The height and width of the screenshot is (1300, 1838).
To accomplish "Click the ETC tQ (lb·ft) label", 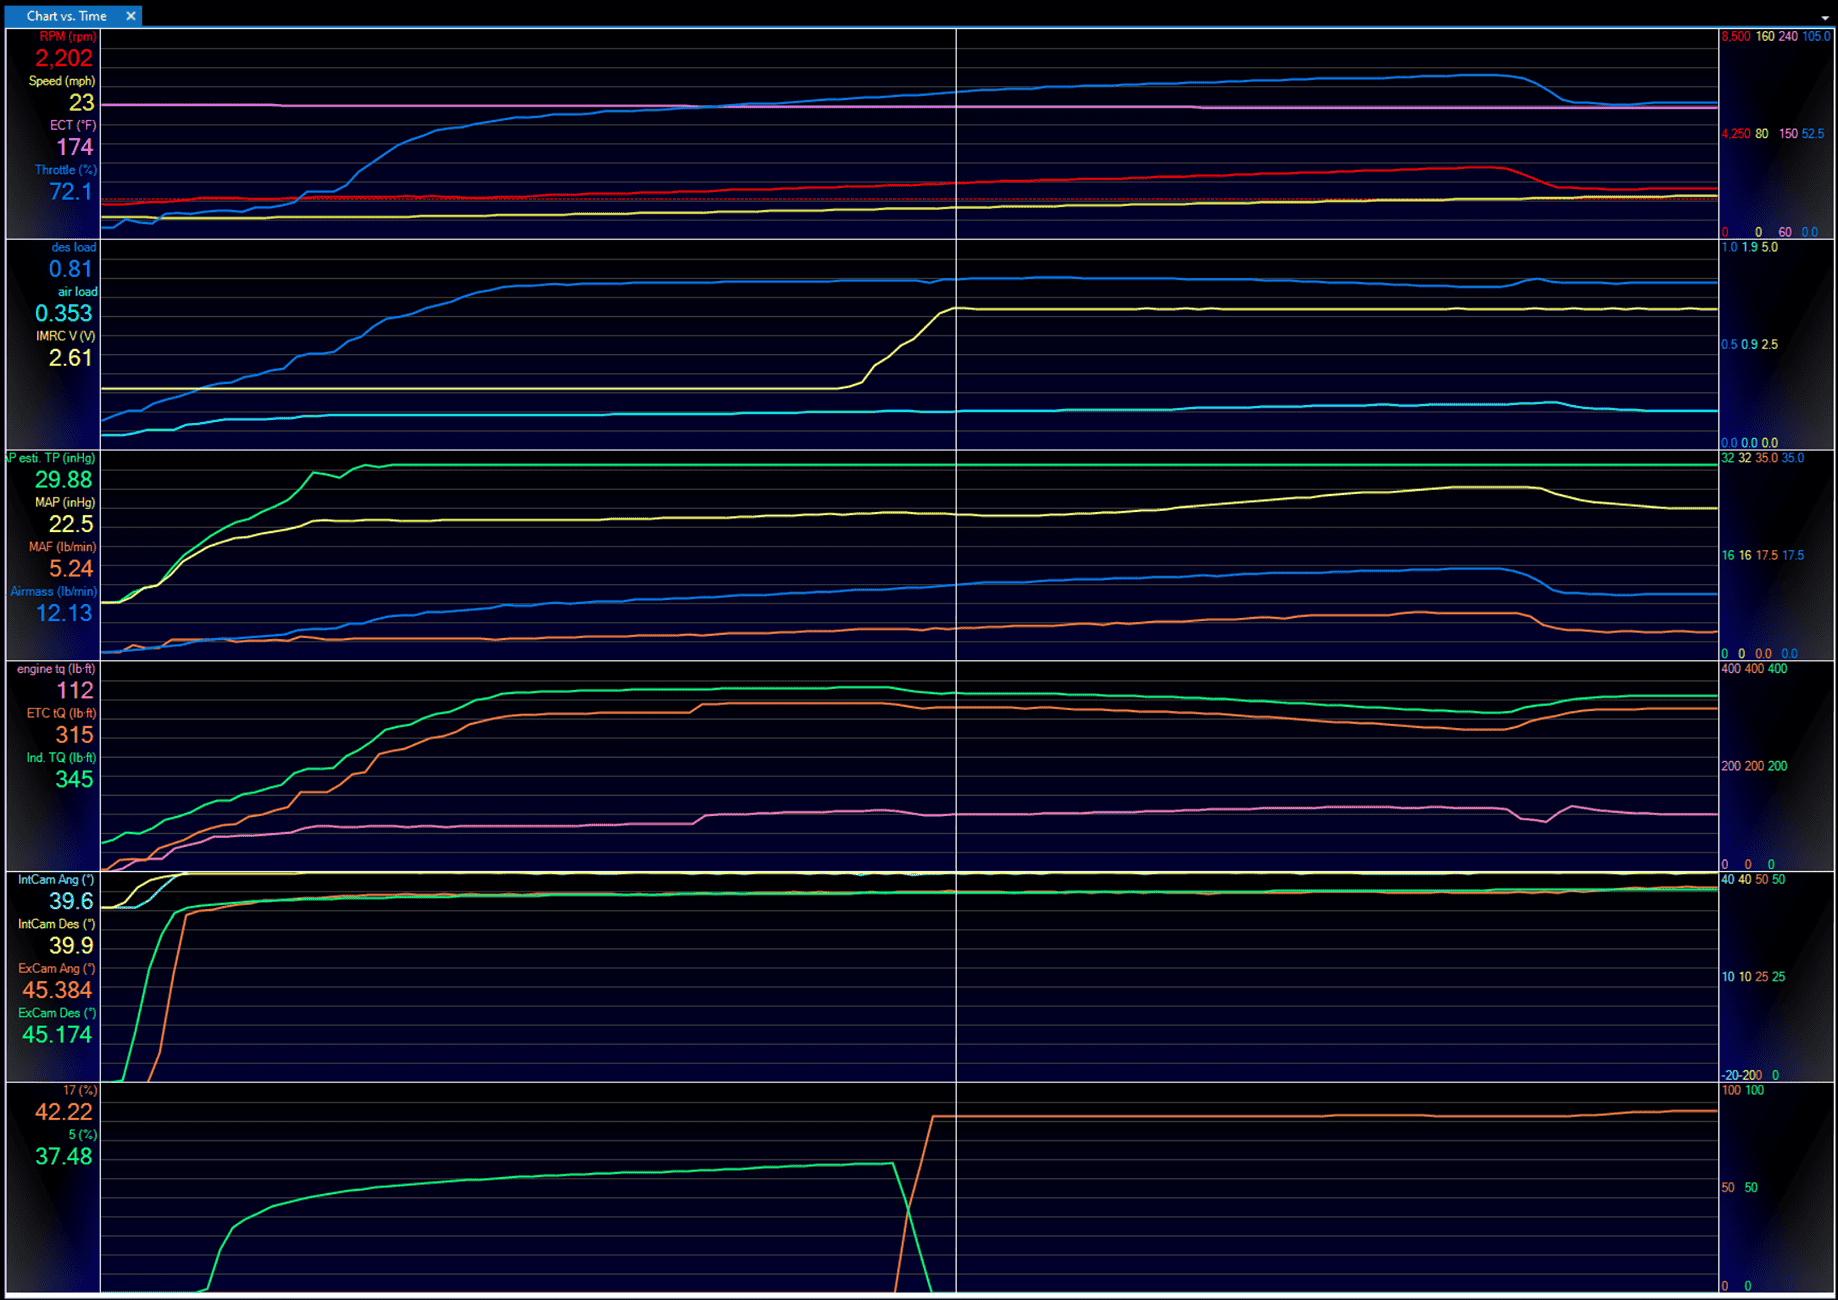I will point(62,714).
